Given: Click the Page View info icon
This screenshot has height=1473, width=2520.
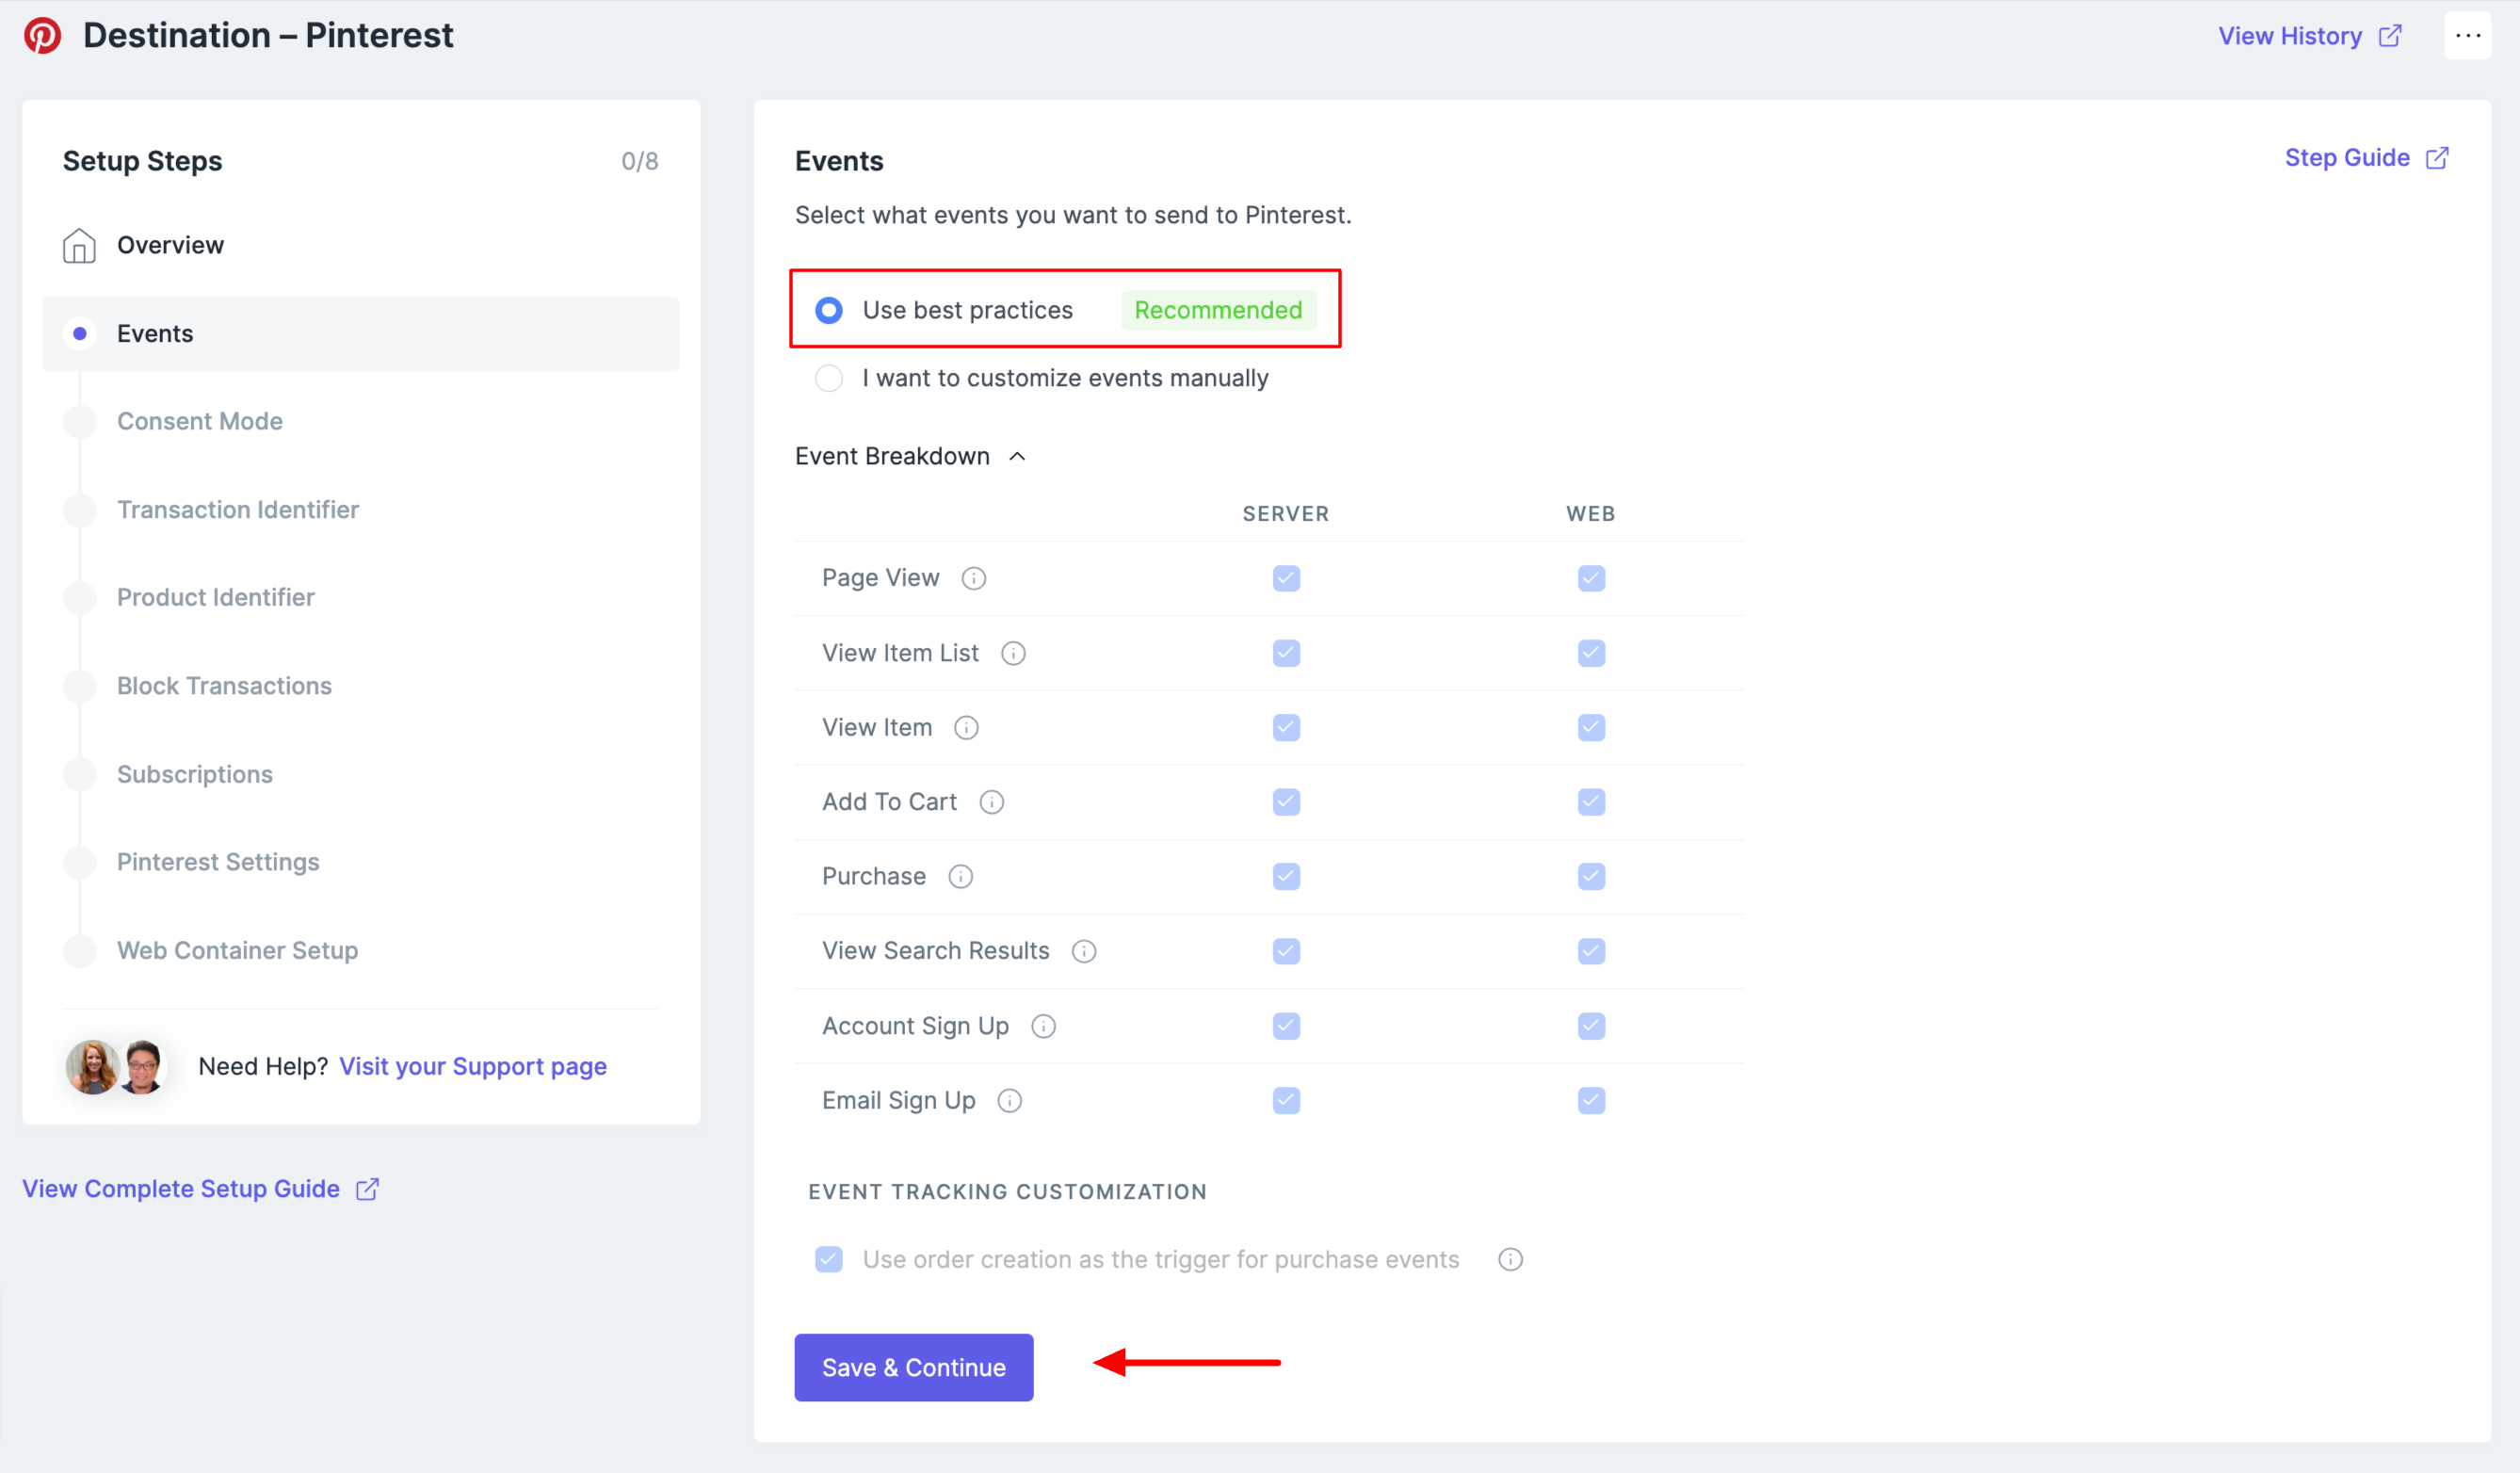Looking at the screenshot, I should [x=973, y=578].
